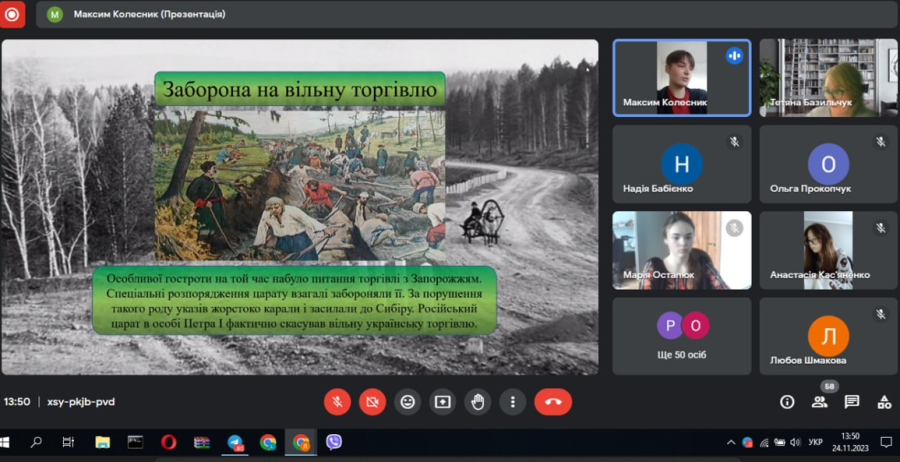The height and width of the screenshot is (462, 900).
Task: Click the 58 participant count badge
Action: pyautogui.click(x=829, y=386)
